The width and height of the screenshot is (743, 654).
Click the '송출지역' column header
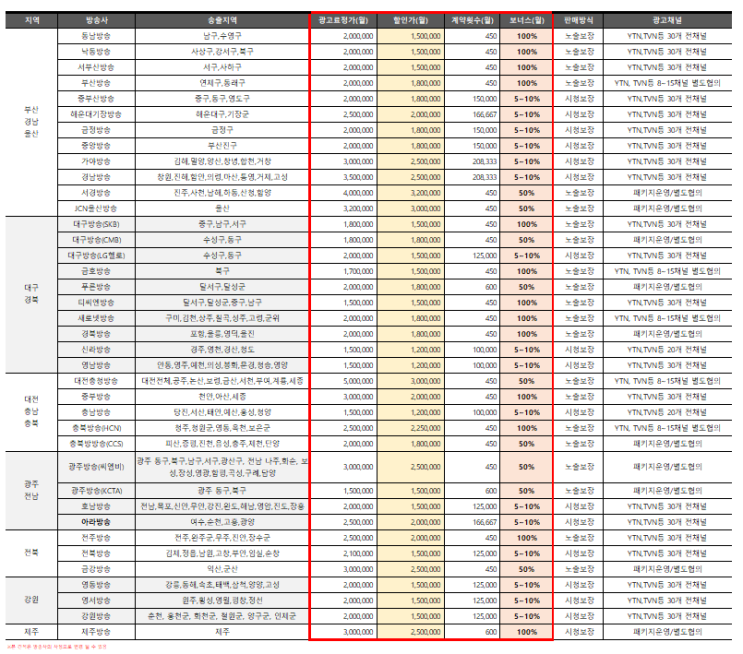click(222, 20)
